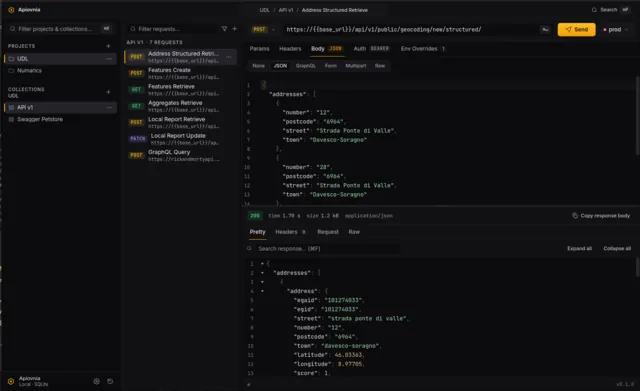Viewport: 640px width, 391px height.
Task: Click the Filter projects & collections field
Action: point(60,29)
